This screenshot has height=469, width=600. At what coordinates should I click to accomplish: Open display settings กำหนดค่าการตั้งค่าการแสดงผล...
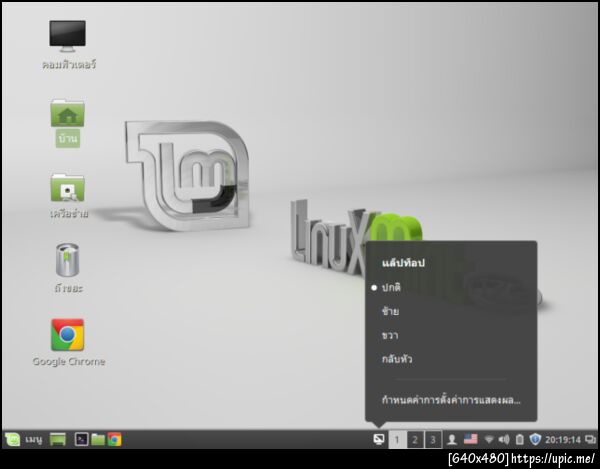point(451,401)
